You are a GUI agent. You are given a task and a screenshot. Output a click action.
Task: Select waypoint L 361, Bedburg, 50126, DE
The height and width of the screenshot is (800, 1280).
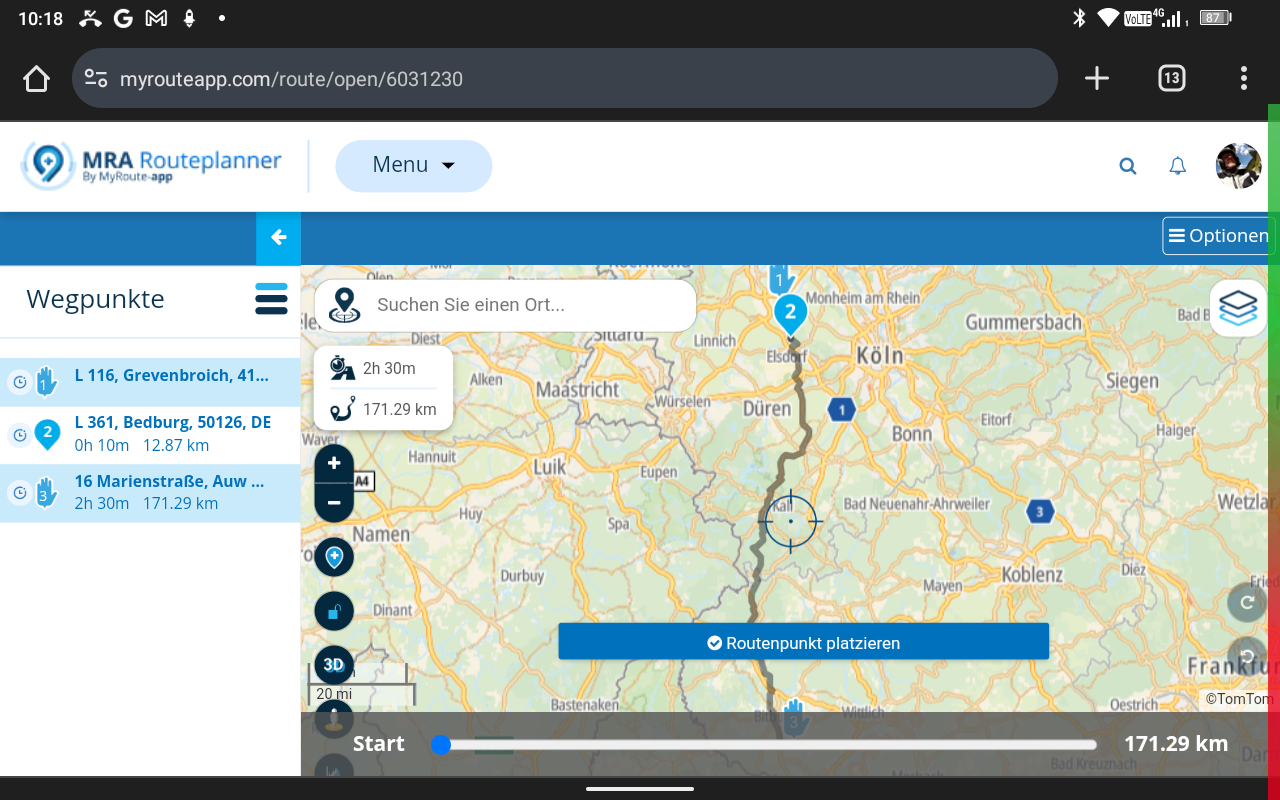[150, 435]
